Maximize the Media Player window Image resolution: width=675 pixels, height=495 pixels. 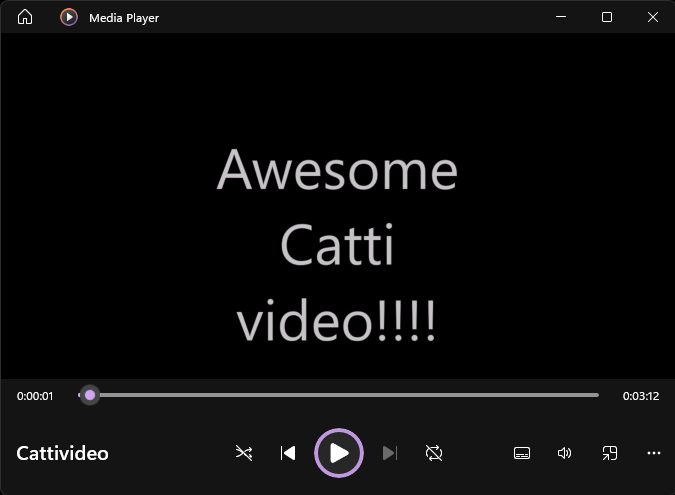[607, 17]
